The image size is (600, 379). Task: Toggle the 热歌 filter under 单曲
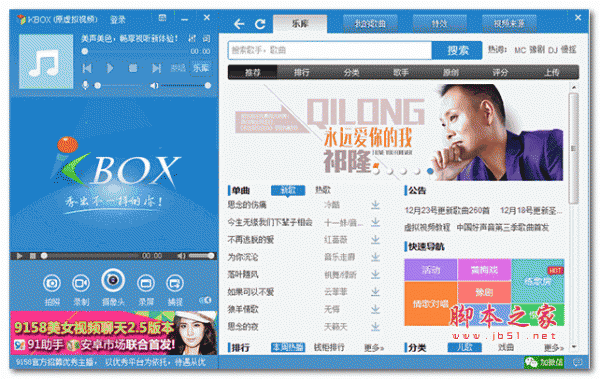pos(323,190)
